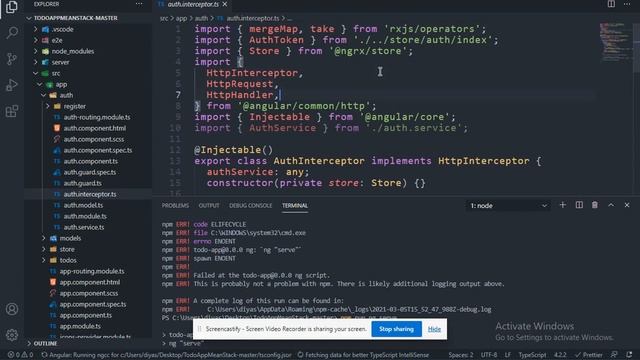Split the terminal panel
Image resolution: width=640 pixels, height=360 pixels.
point(579,205)
